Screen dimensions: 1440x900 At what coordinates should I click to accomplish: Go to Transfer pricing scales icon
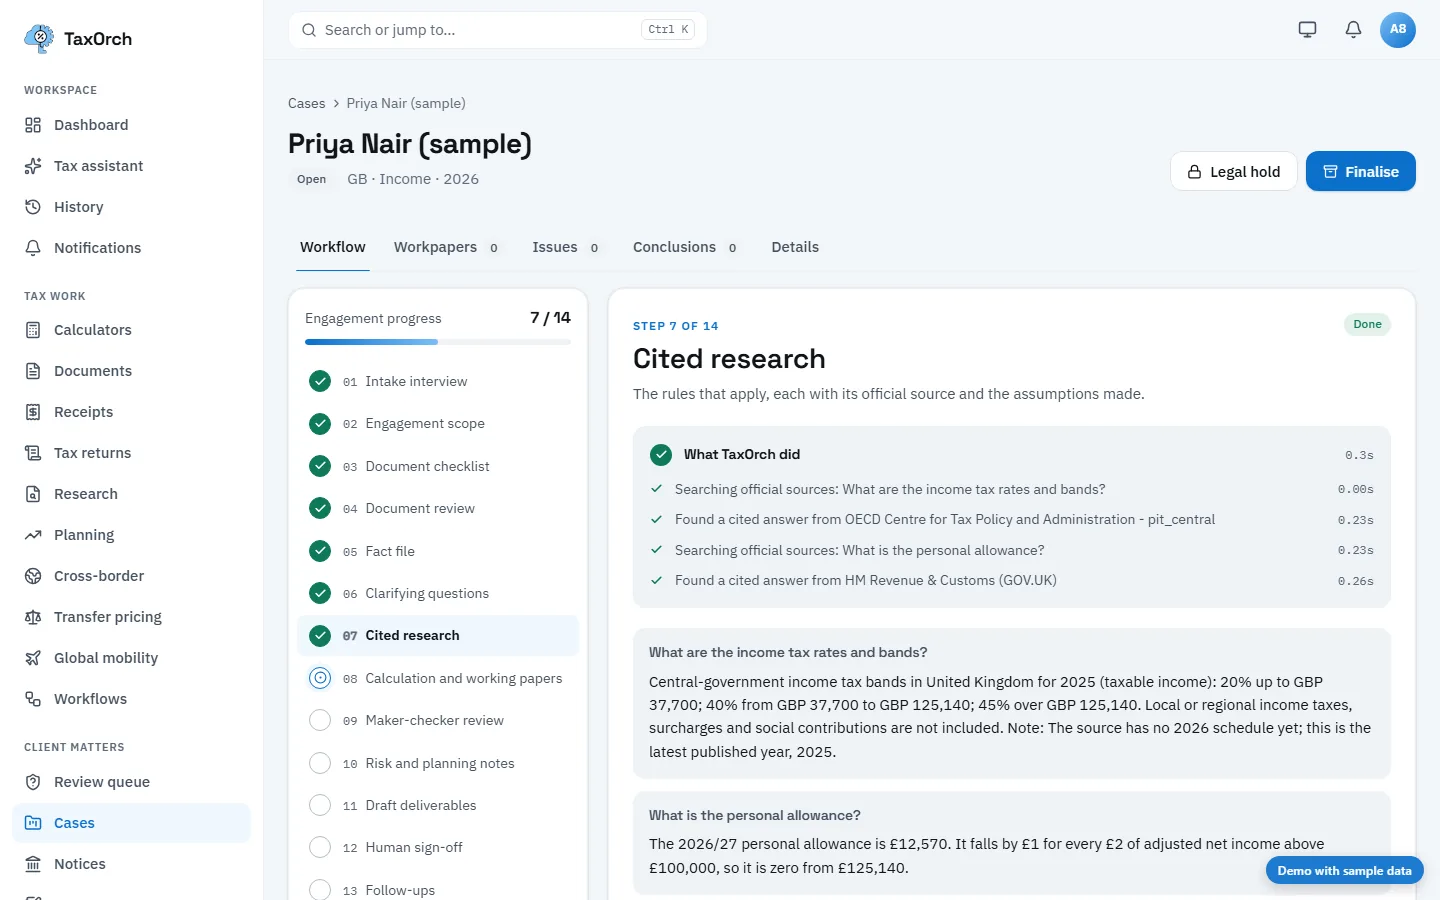click(33, 617)
